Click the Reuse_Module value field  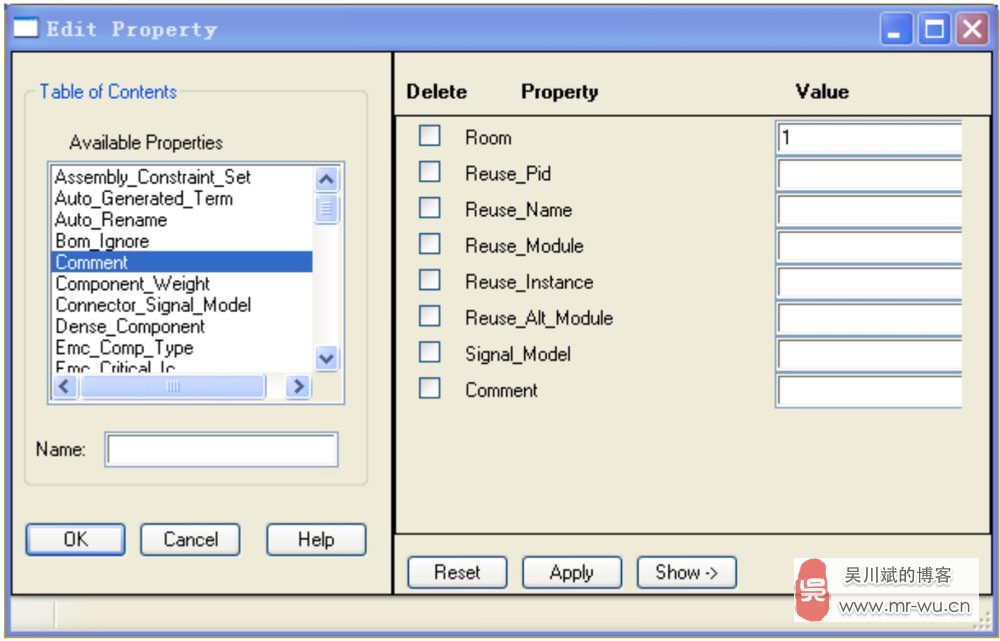point(869,246)
